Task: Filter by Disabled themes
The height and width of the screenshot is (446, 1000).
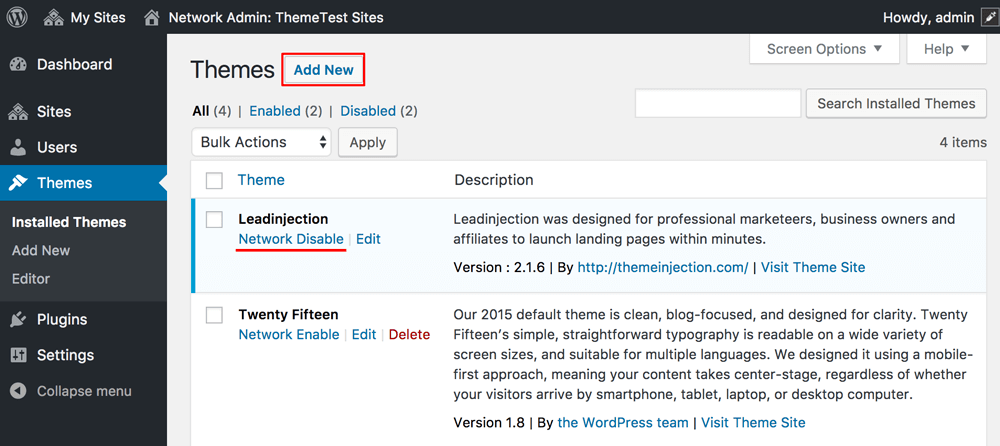Action: point(368,111)
